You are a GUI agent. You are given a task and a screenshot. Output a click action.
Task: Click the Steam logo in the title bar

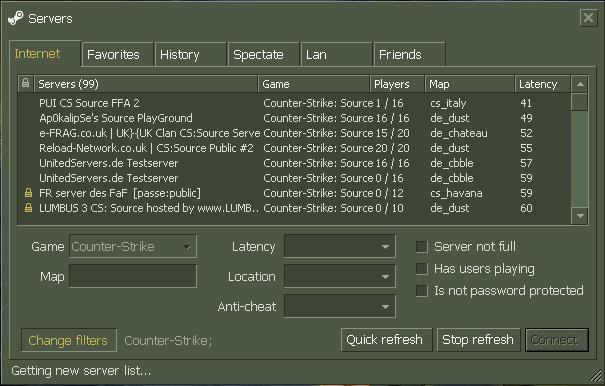pos(16,18)
